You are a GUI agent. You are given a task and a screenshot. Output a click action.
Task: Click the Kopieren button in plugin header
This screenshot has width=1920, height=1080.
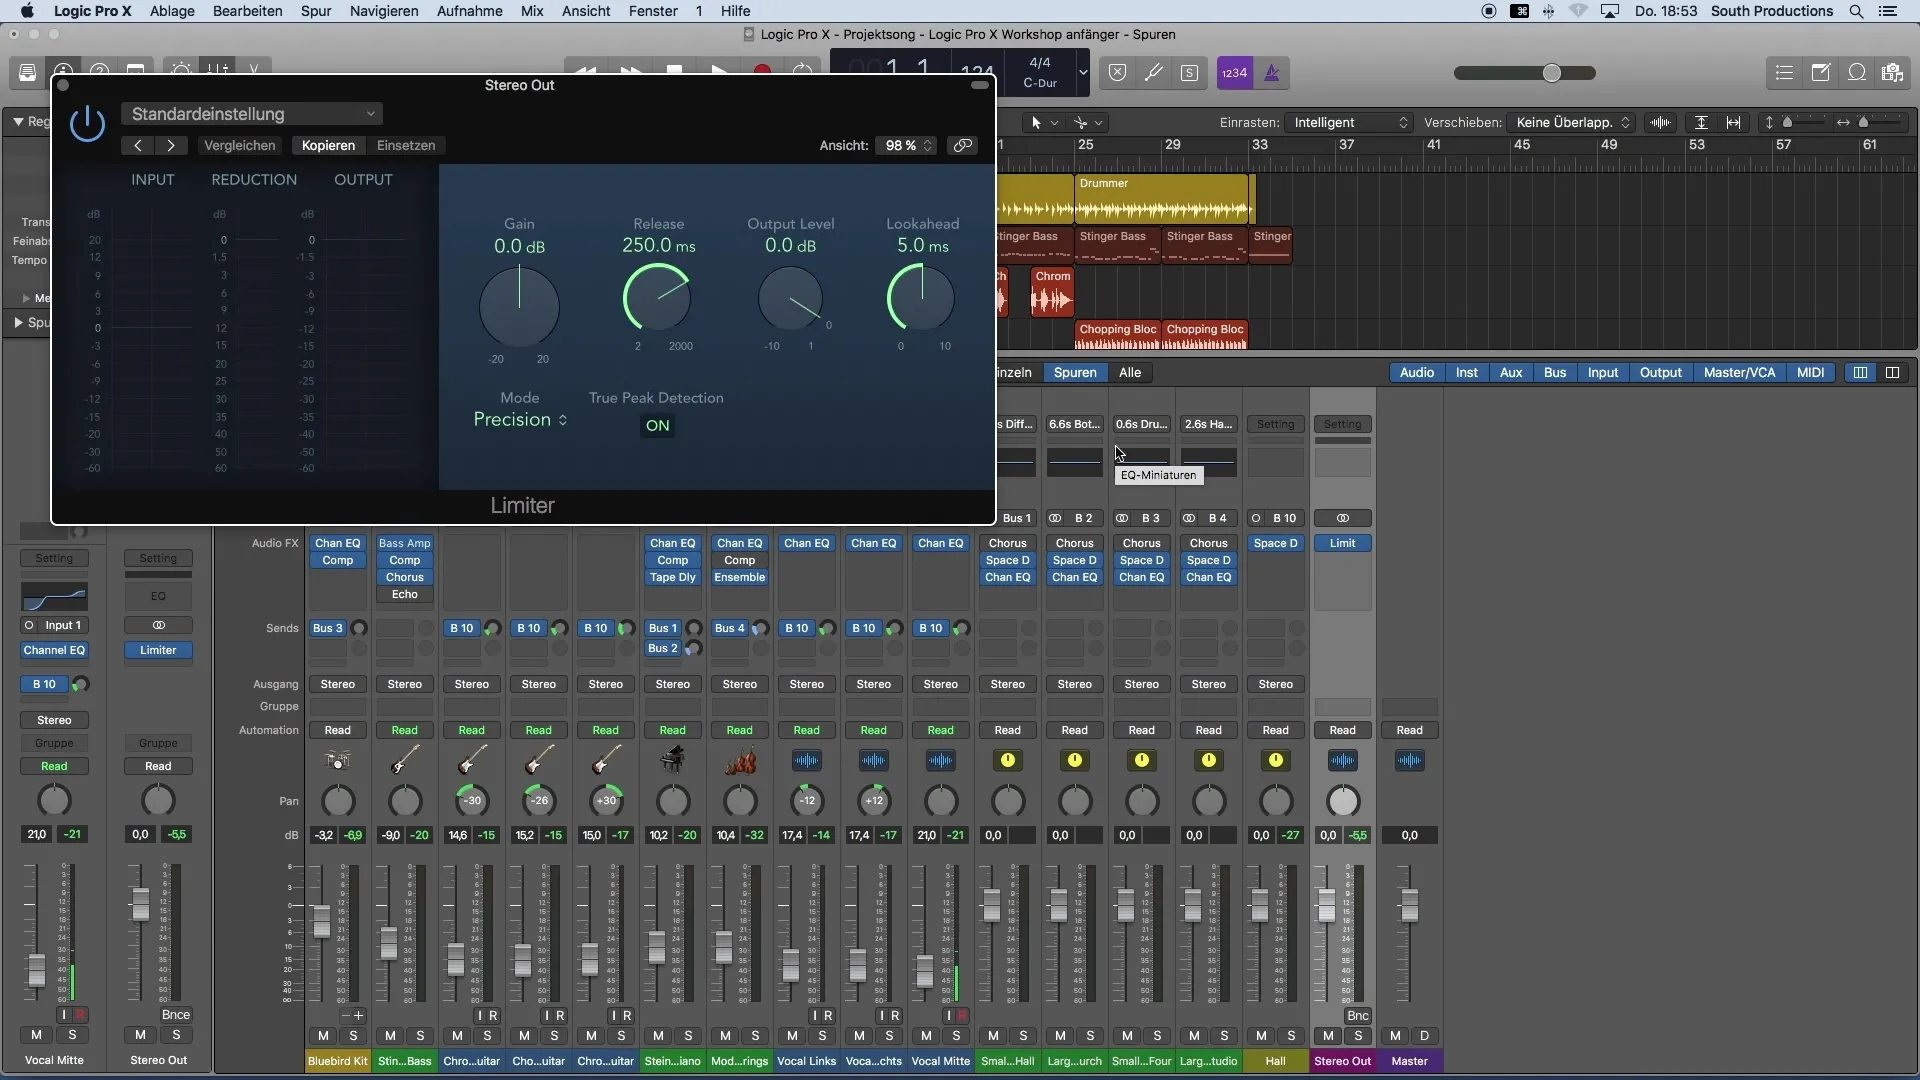[328, 145]
